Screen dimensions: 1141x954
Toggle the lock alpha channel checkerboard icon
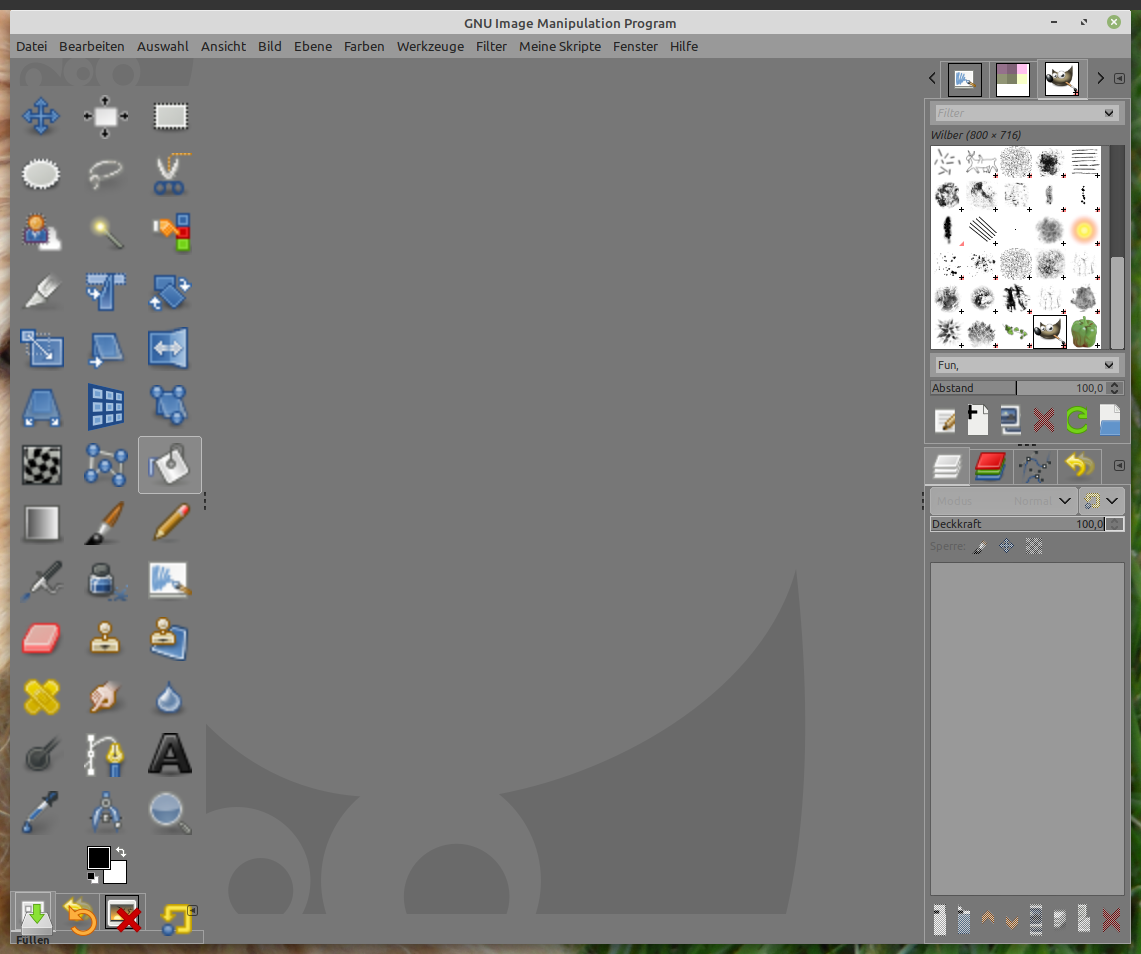1034,546
